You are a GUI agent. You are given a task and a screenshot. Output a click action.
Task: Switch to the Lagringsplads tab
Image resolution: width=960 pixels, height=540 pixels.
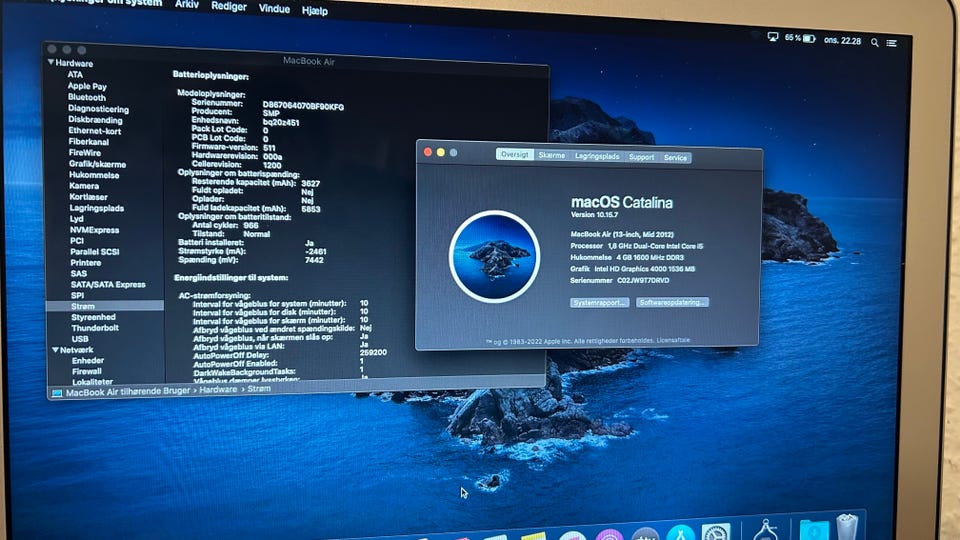click(x=597, y=156)
